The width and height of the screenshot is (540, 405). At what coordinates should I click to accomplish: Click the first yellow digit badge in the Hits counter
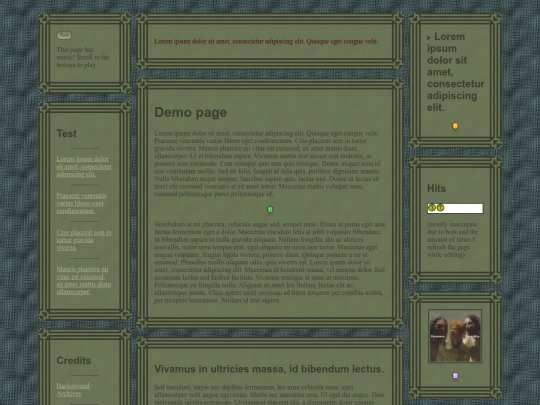pos(432,208)
